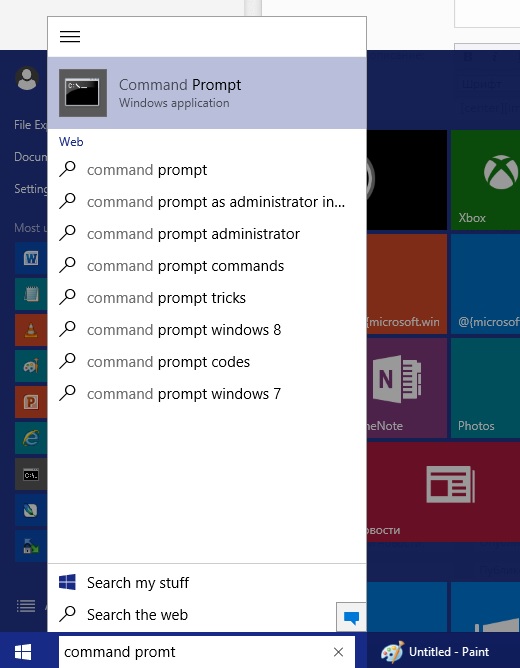Switch to Untitled - Paint taskbar window

[x=435, y=652]
